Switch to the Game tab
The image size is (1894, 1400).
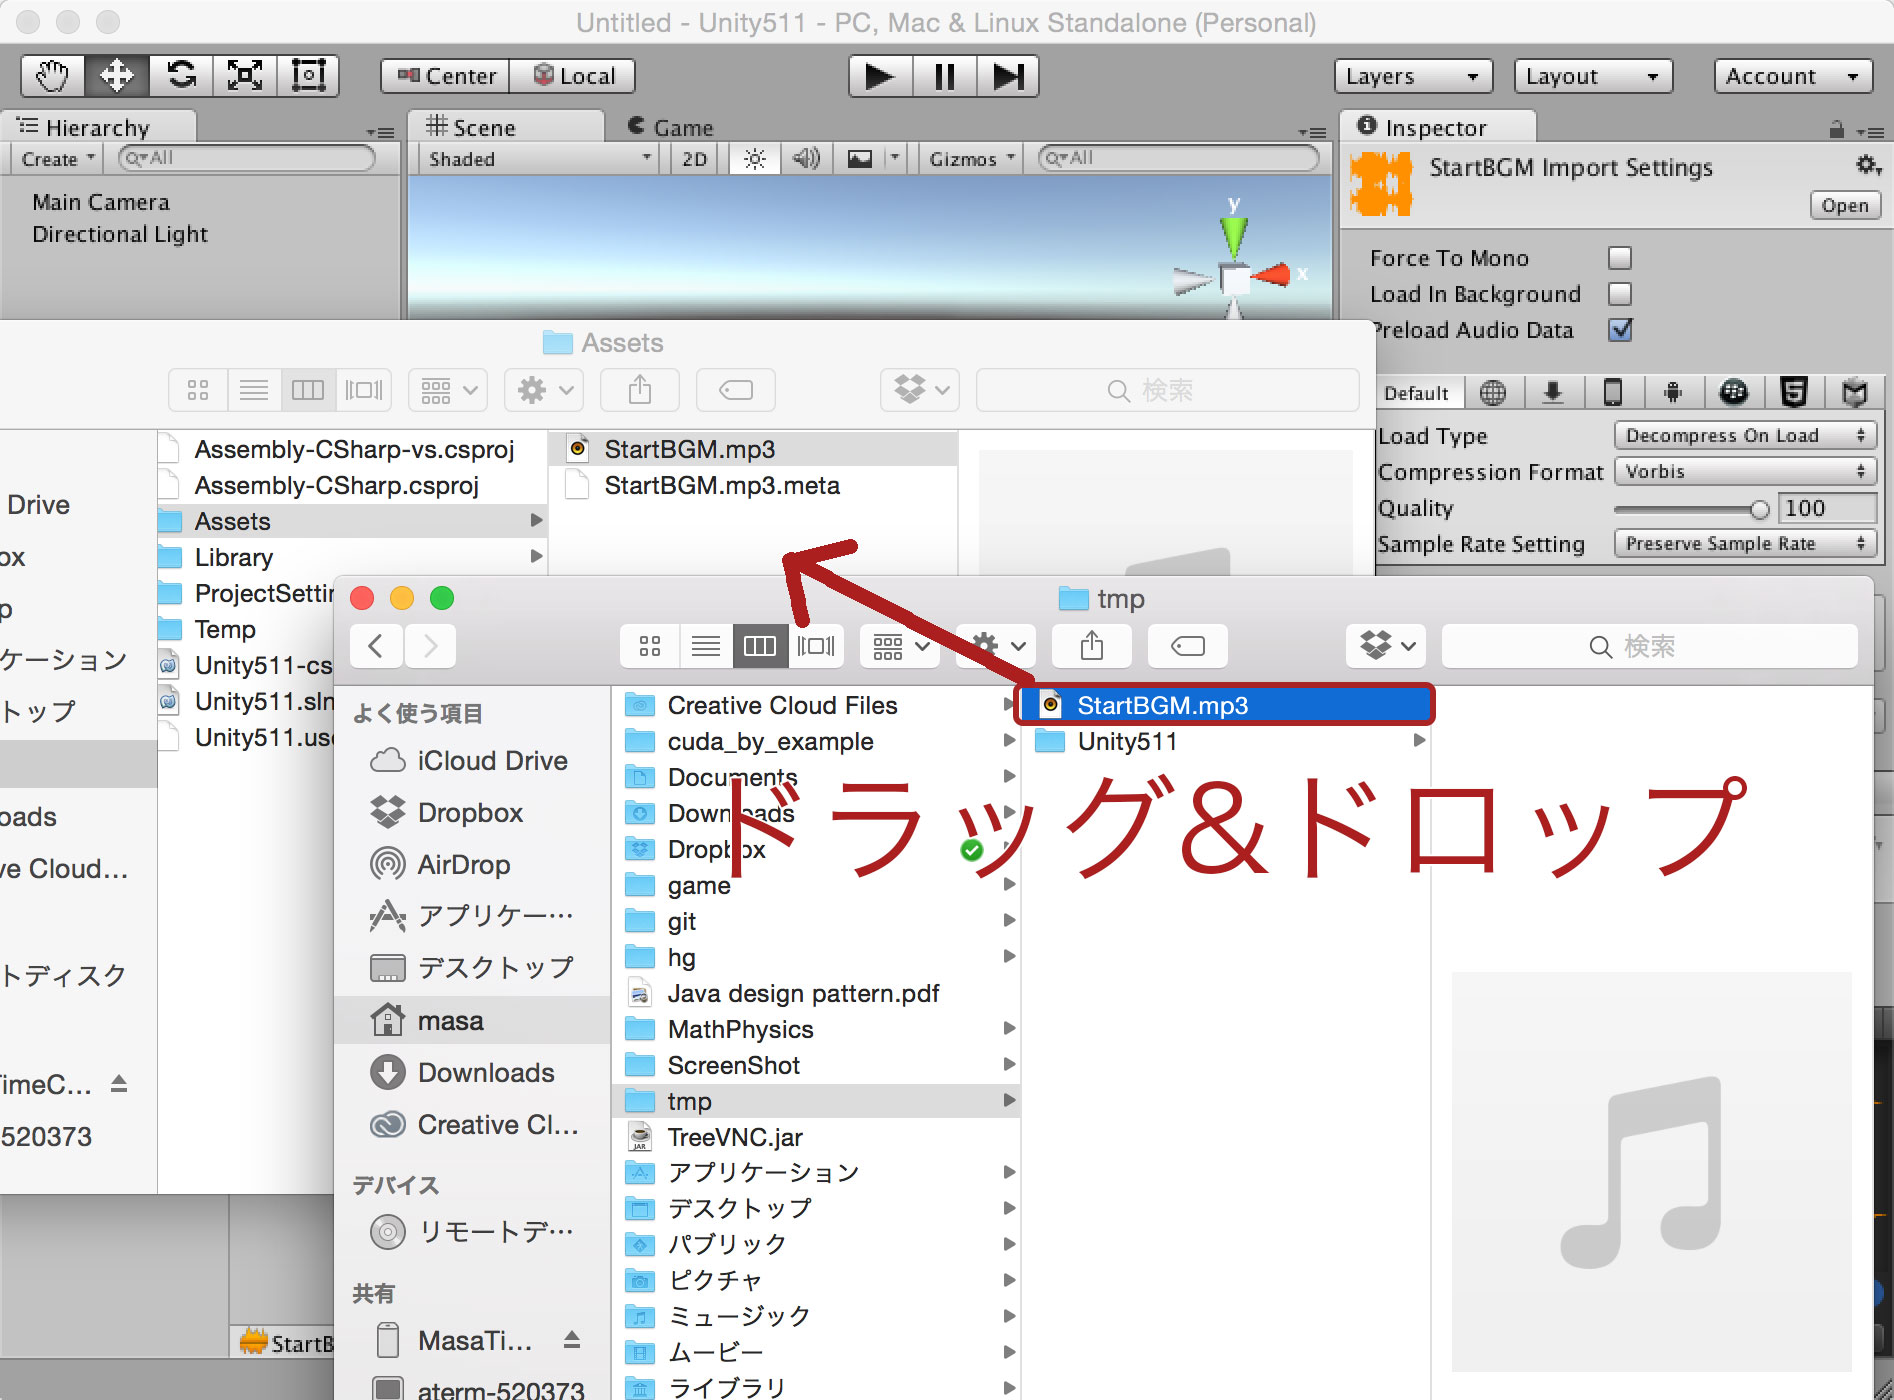click(x=672, y=127)
